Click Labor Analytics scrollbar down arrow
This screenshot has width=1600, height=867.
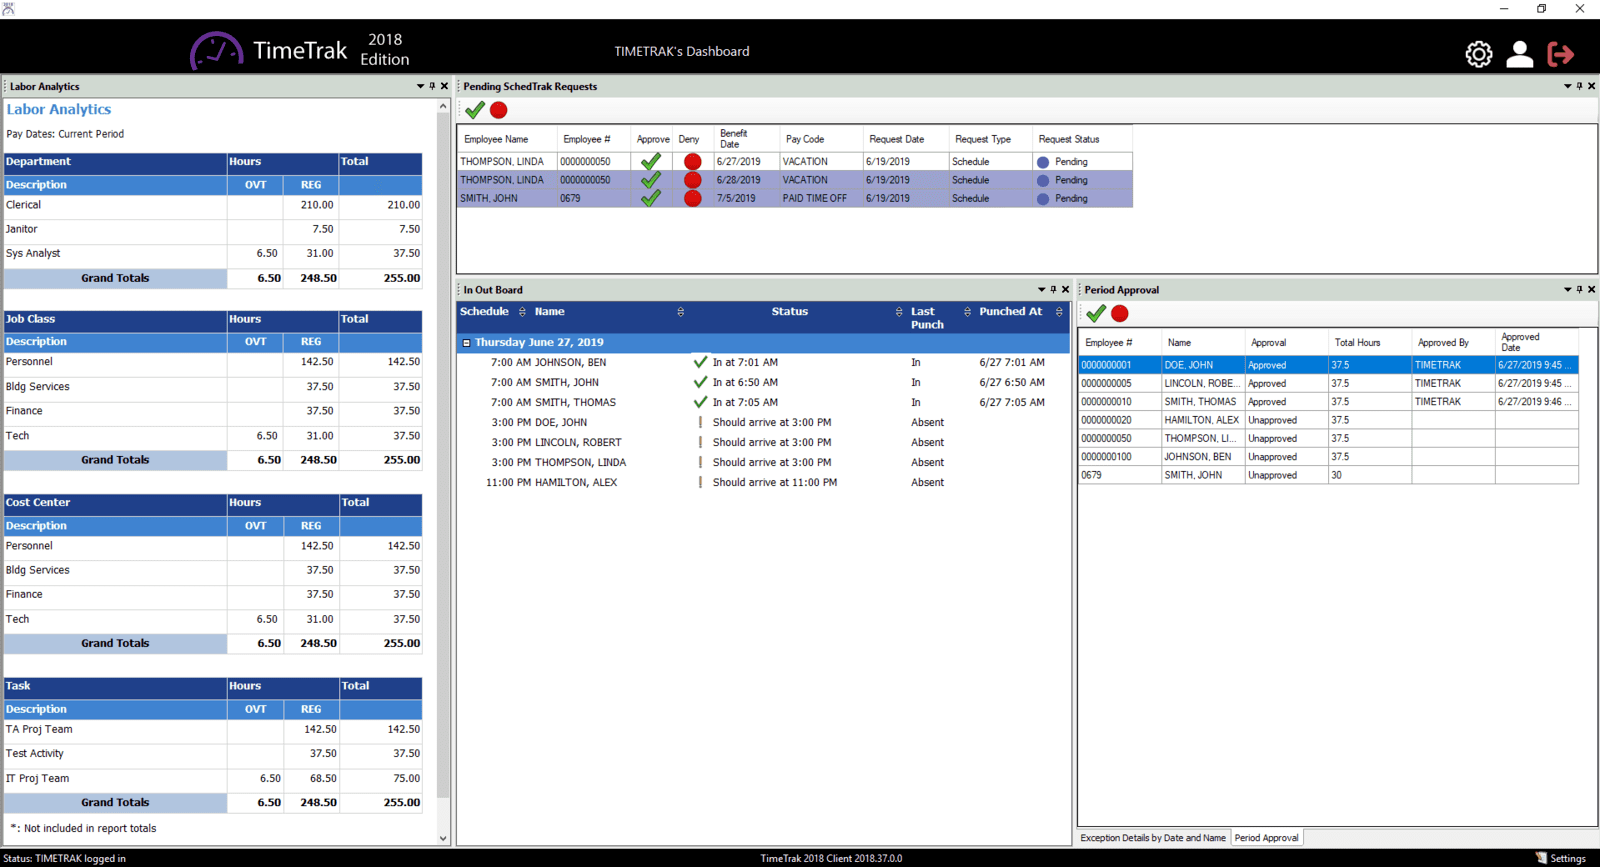[443, 839]
